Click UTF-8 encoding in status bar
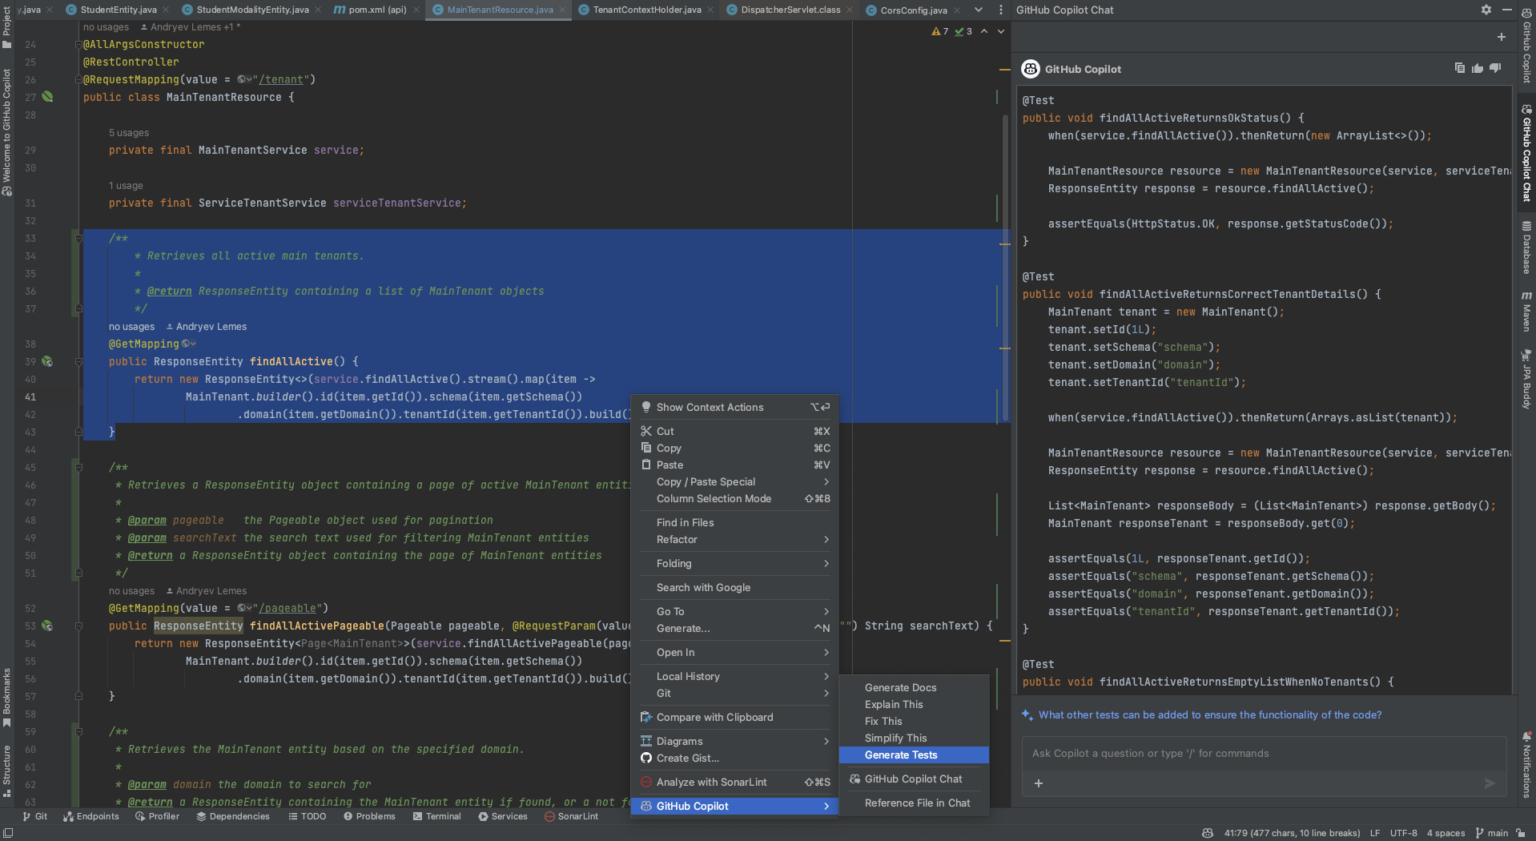 [1403, 833]
